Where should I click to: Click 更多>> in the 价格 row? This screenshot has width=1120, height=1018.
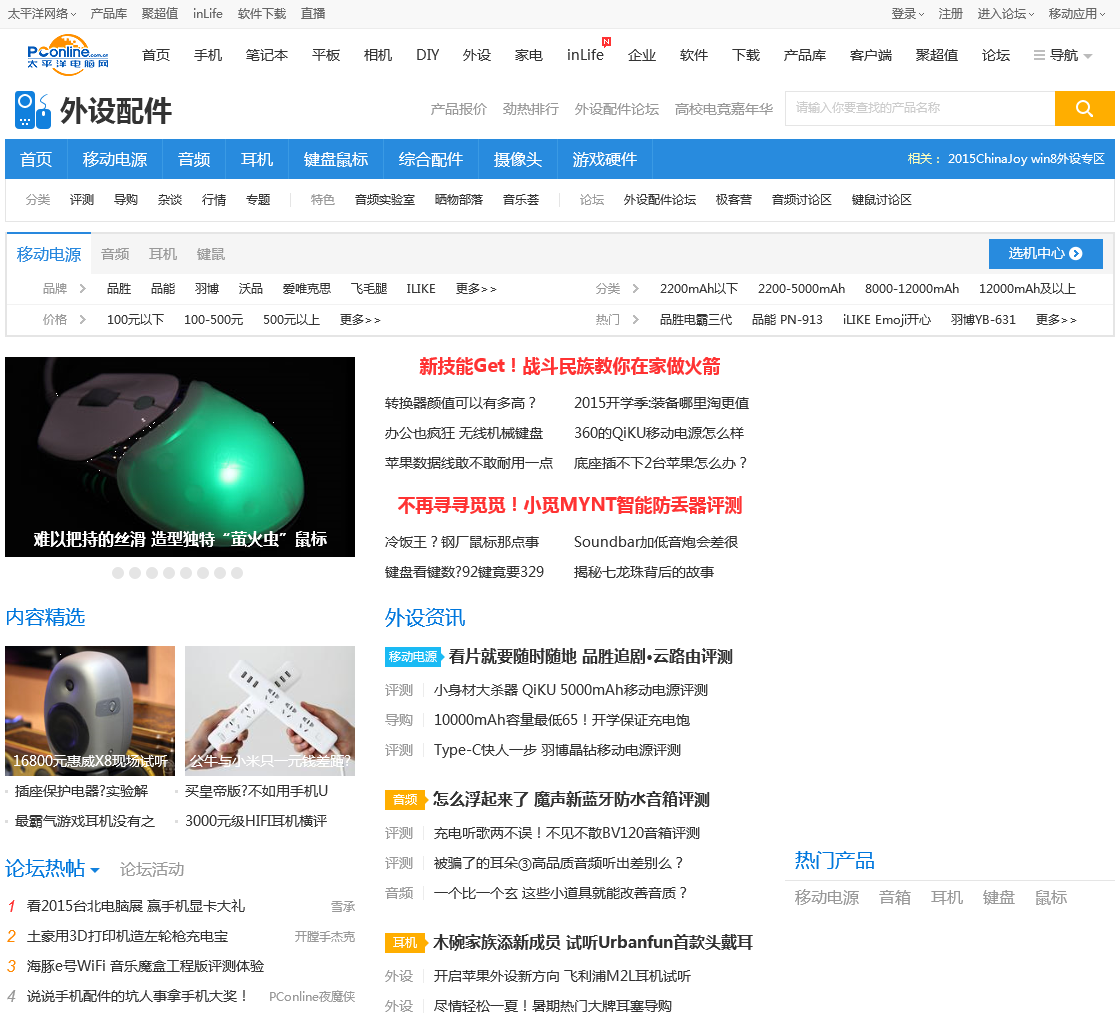(360, 319)
